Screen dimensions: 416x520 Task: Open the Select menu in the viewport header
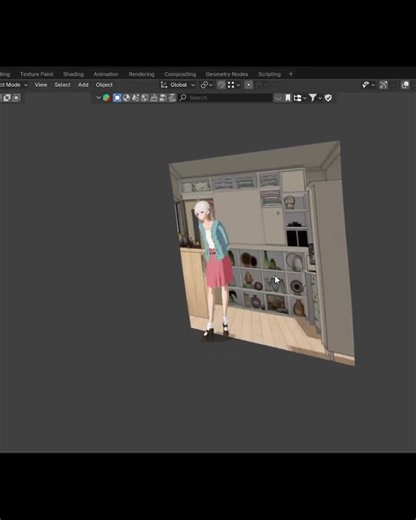pos(62,85)
